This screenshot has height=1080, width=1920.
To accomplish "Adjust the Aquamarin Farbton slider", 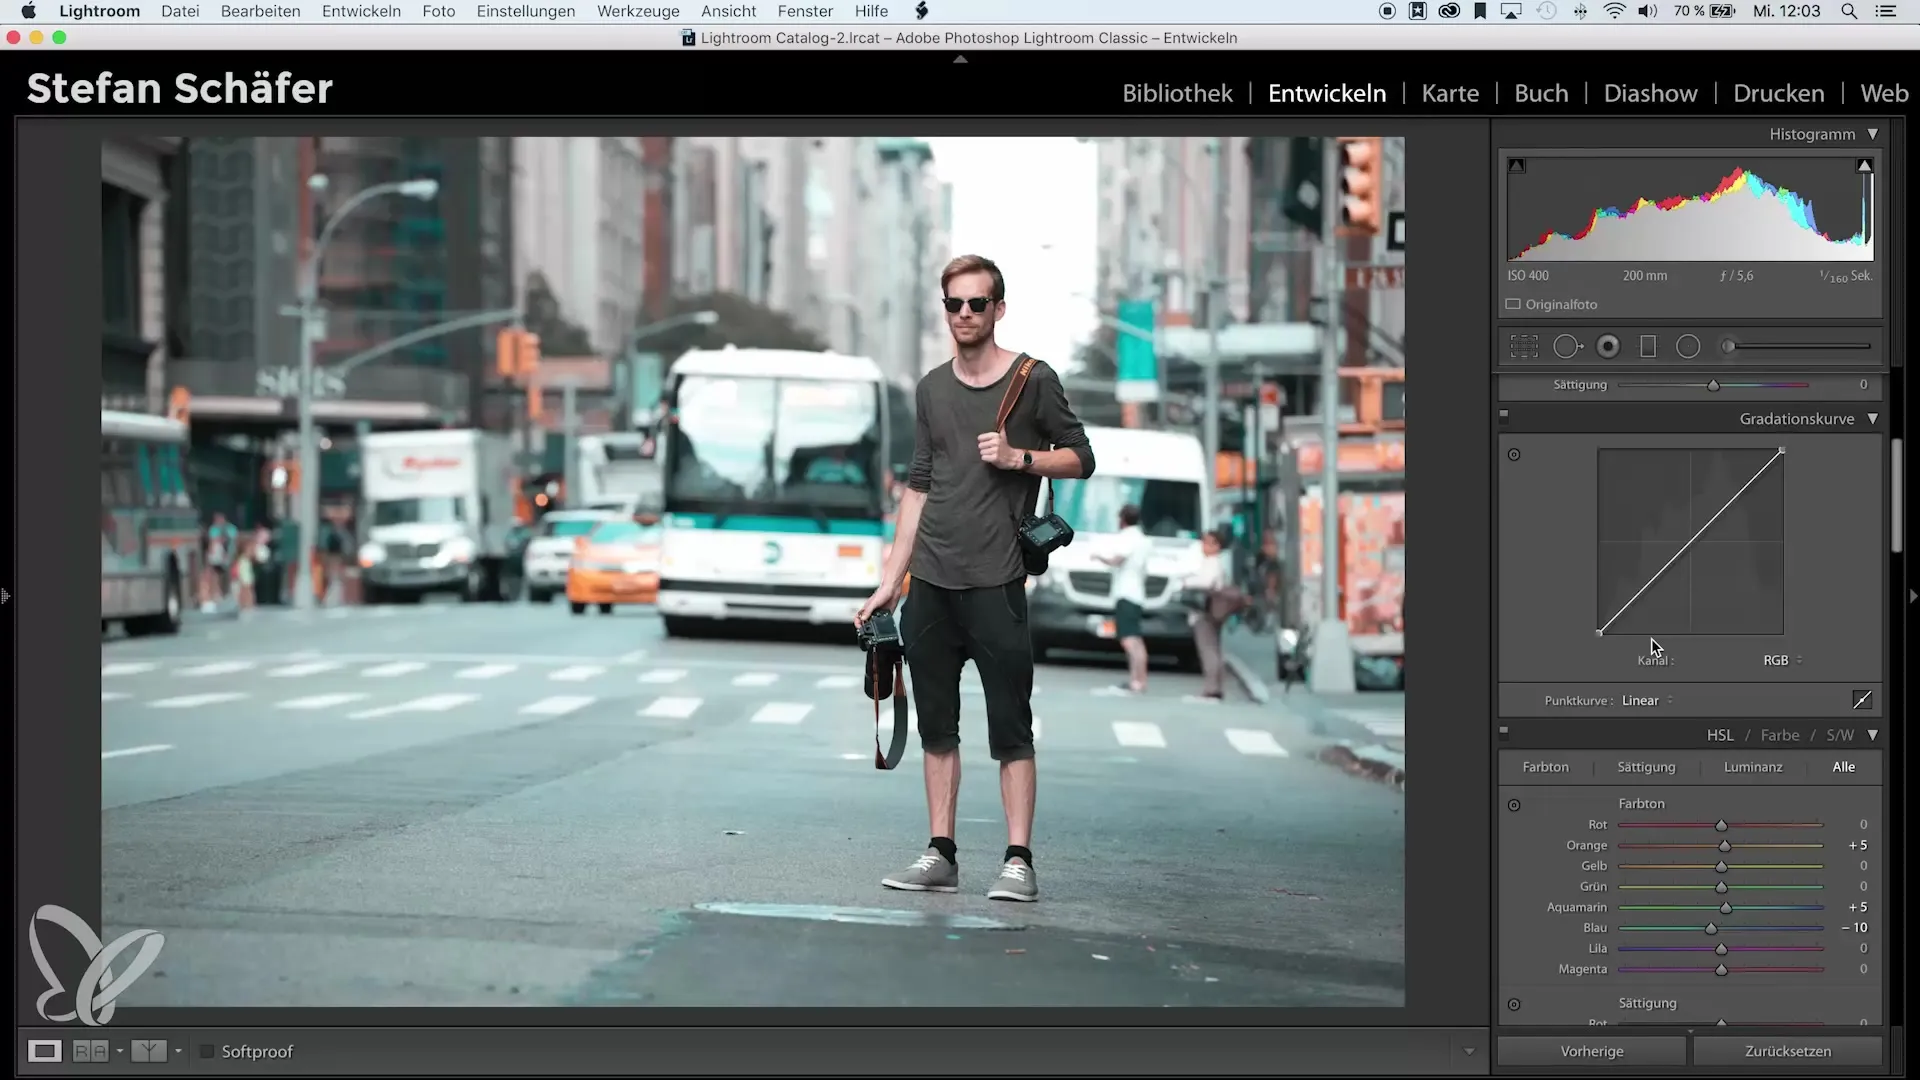I will tap(1725, 908).
